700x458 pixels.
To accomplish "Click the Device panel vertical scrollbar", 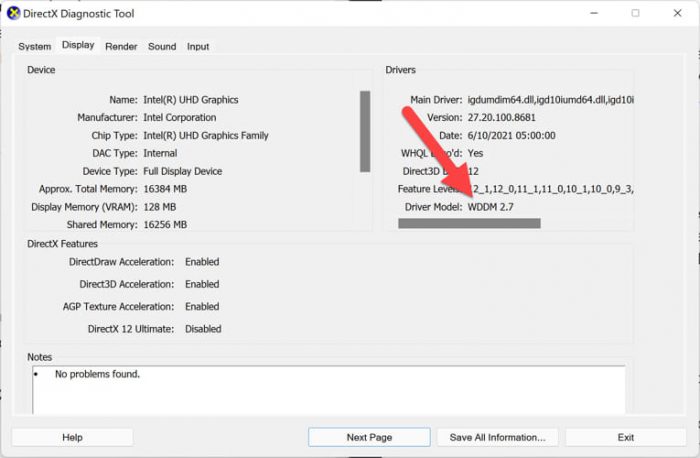I will coord(365,131).
